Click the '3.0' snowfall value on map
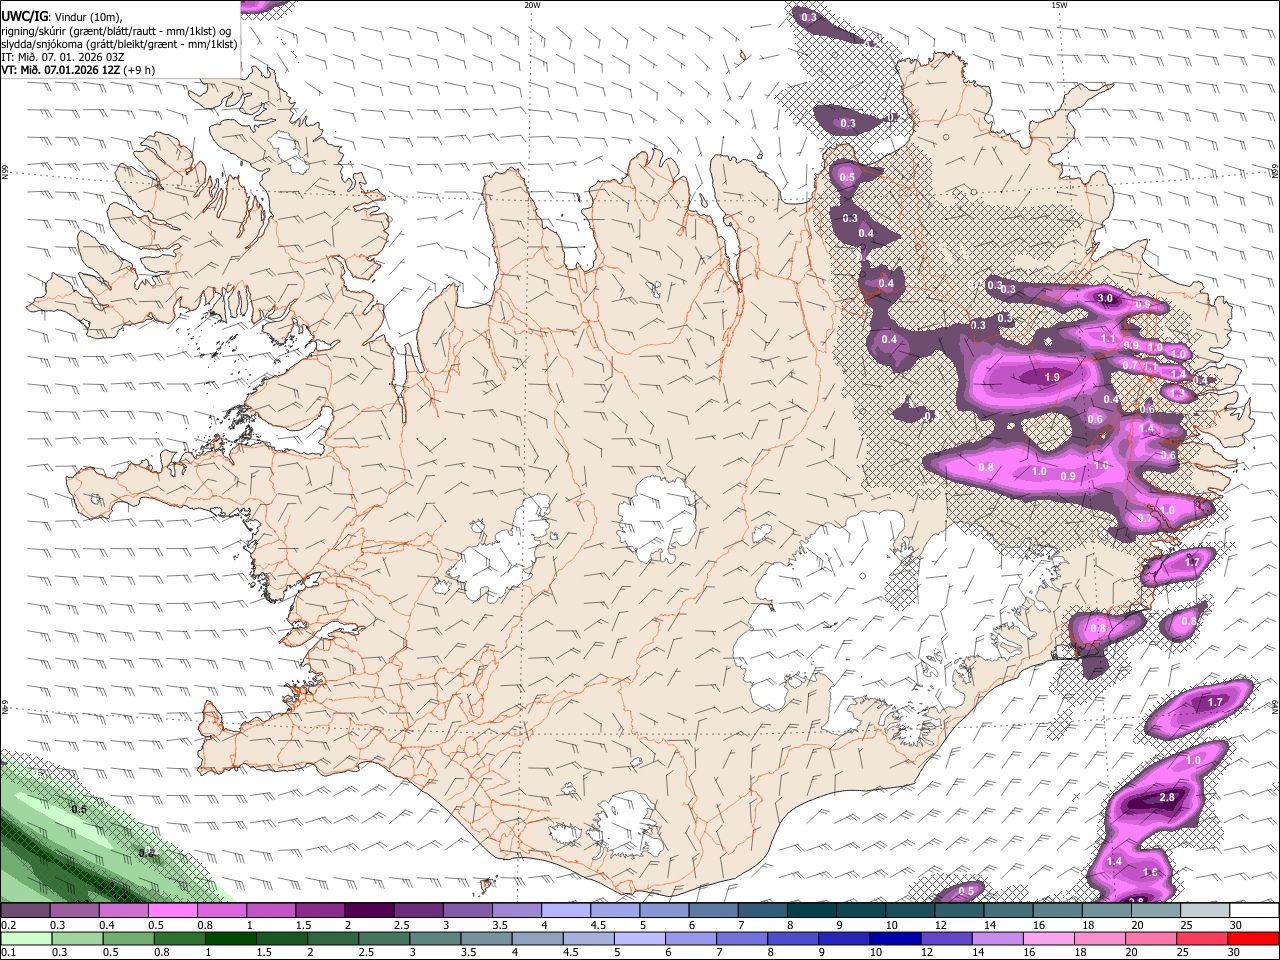1280x960 pixels. click(1105, 298)
